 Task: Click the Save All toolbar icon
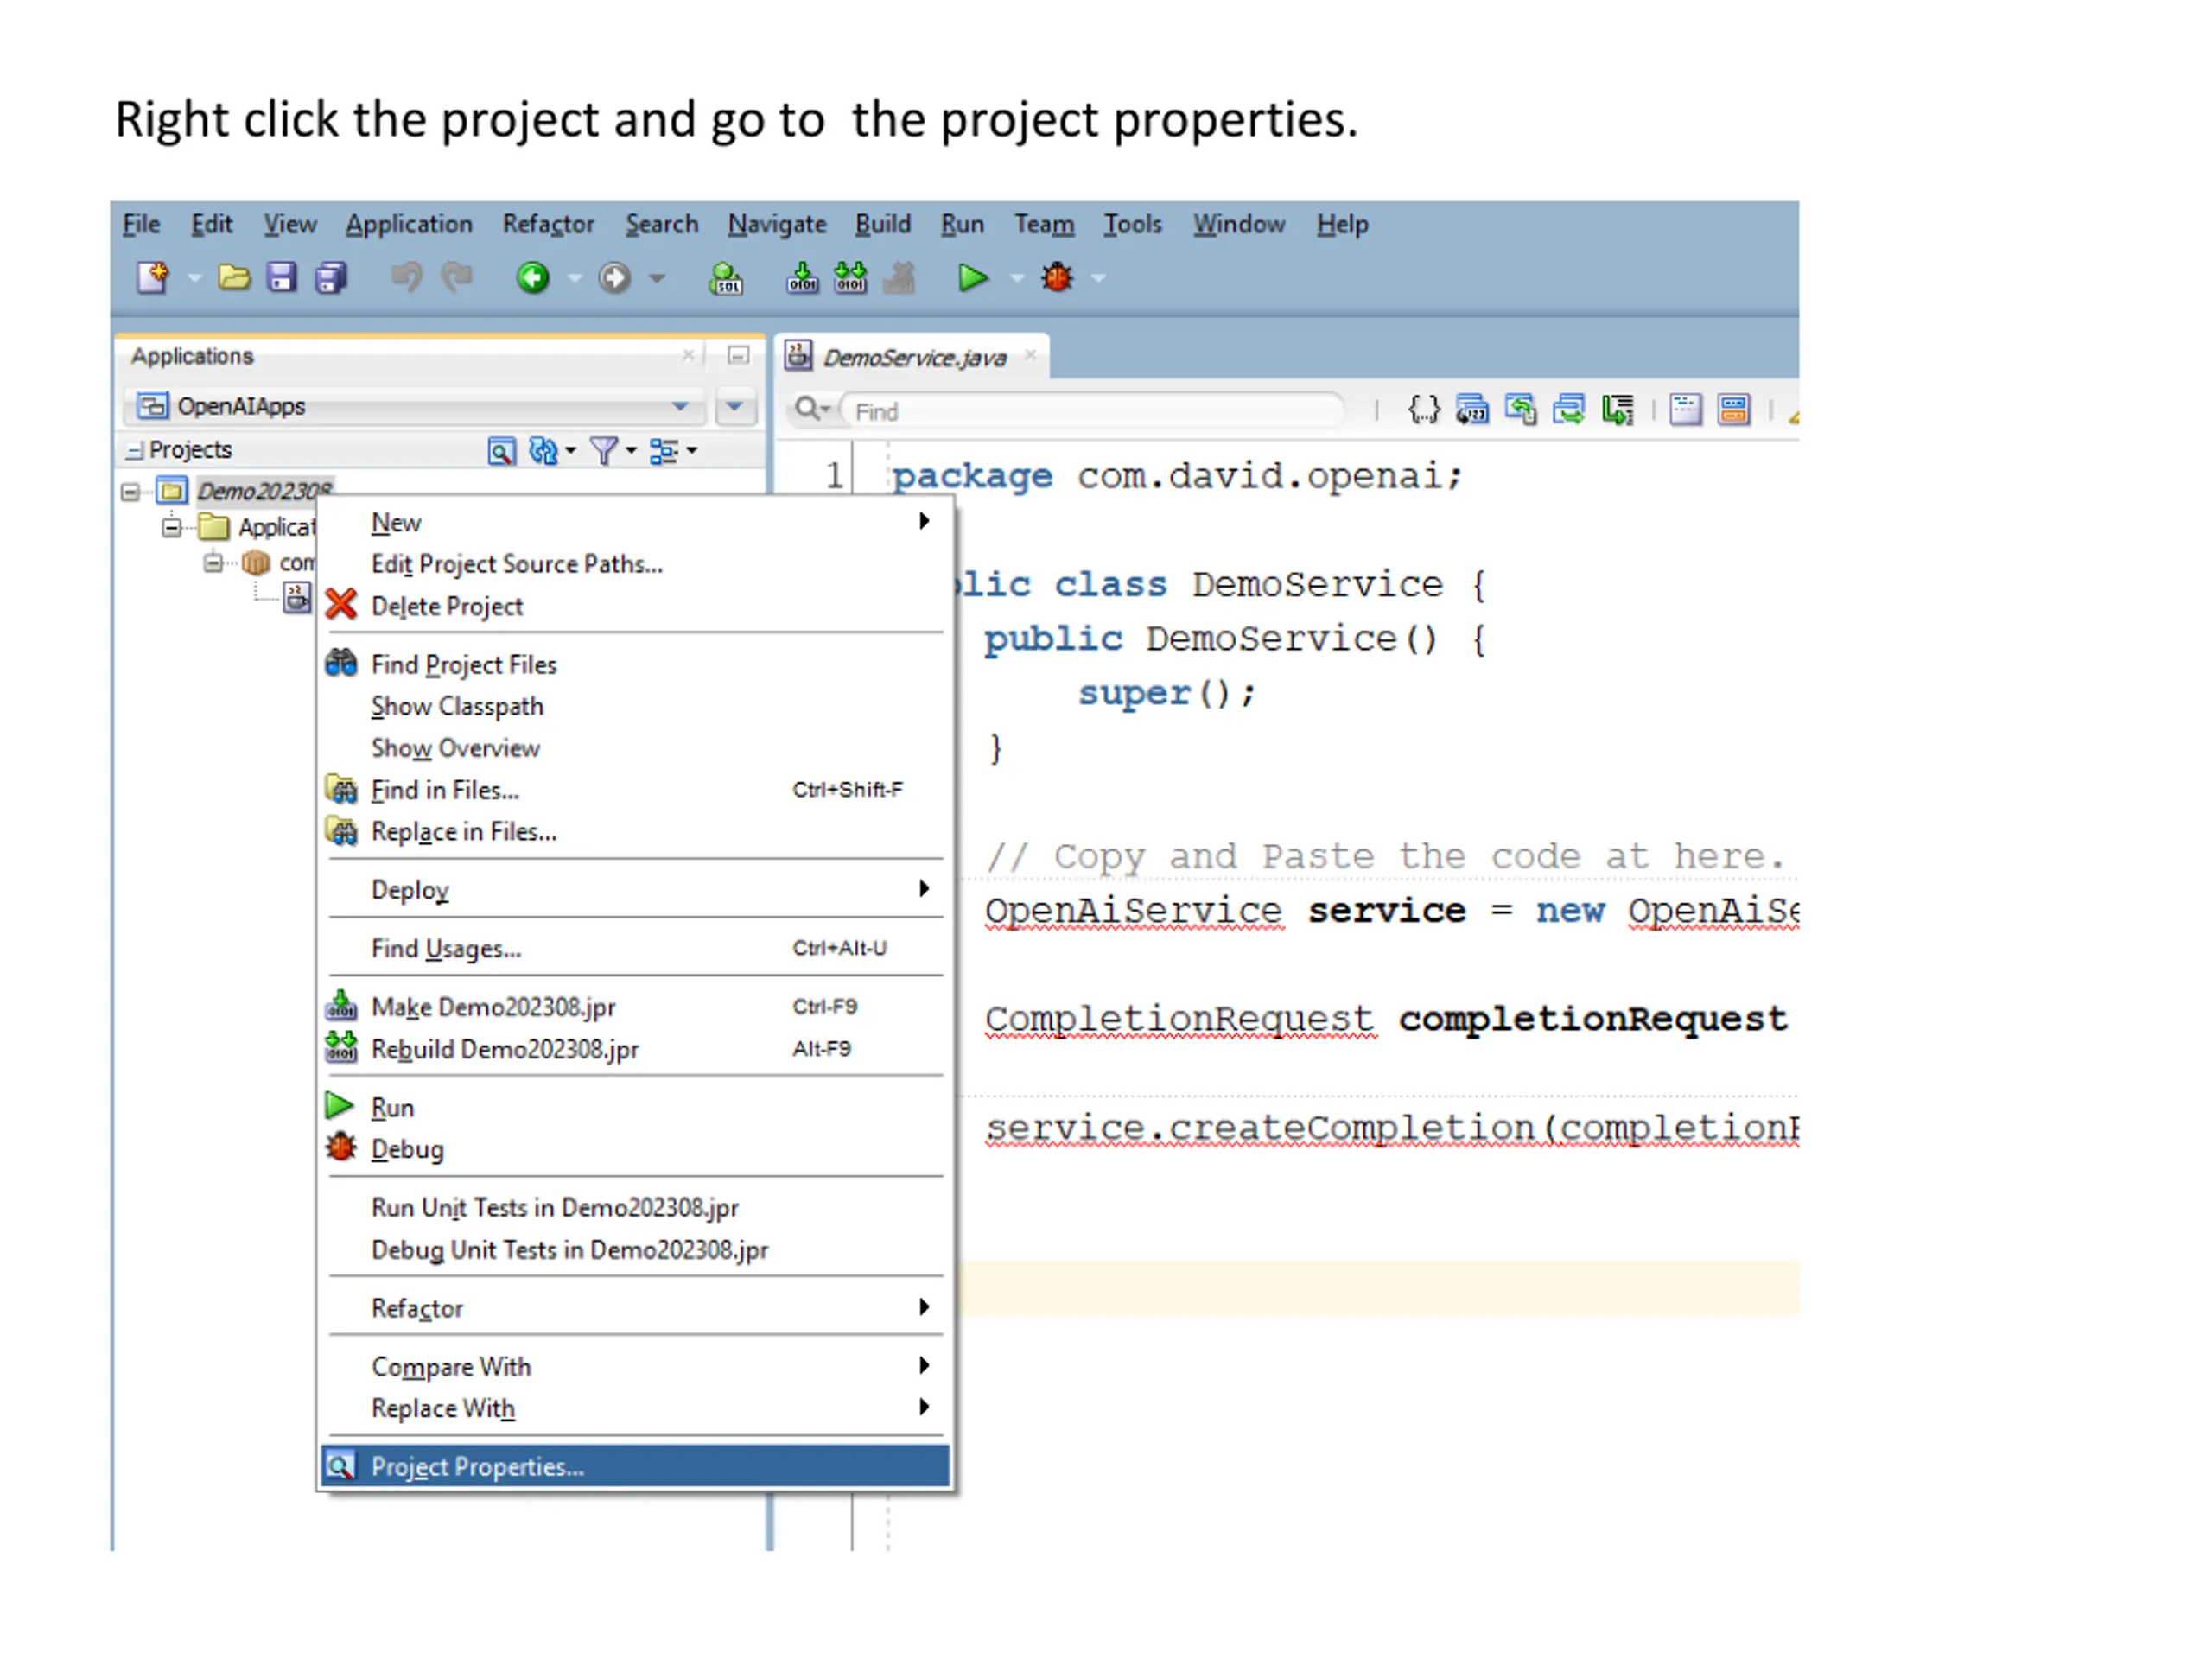330,277
